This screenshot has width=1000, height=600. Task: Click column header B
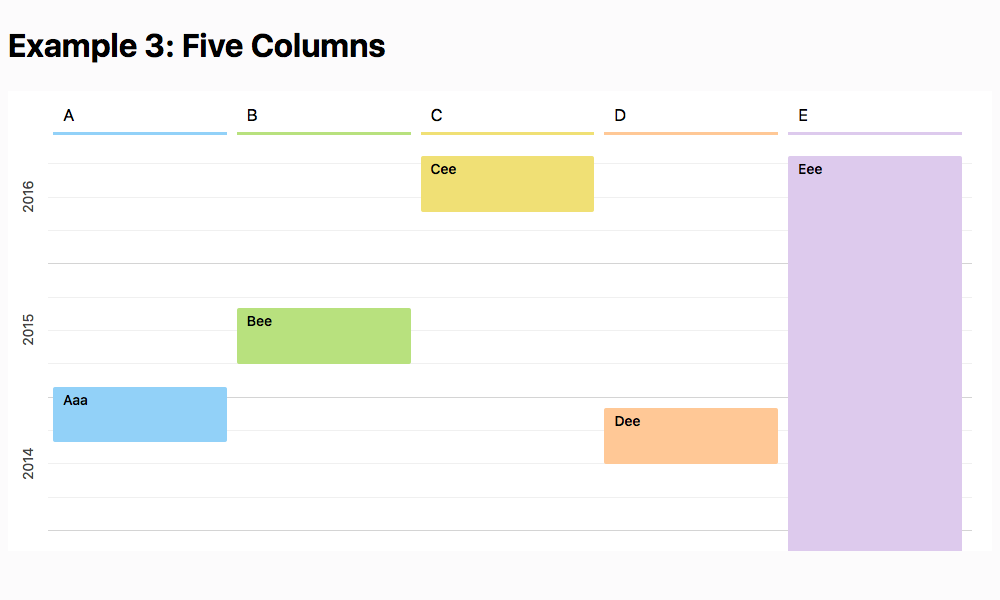point(252,115)
